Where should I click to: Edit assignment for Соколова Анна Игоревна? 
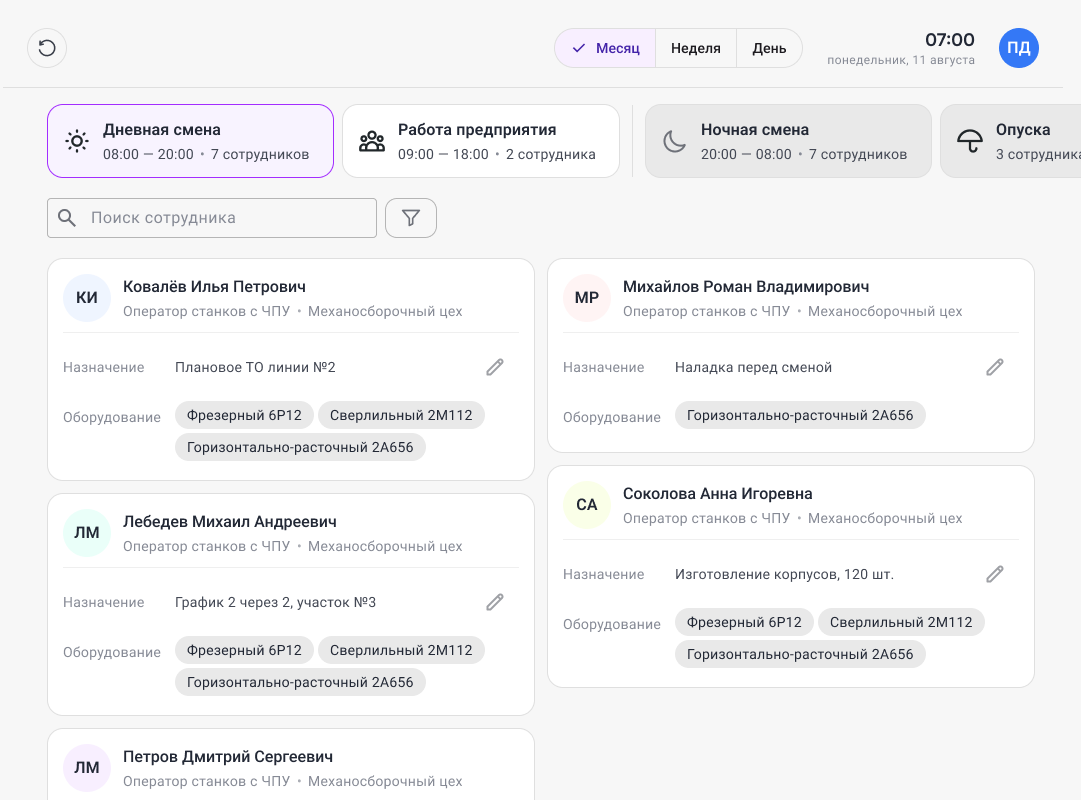point(995,574)
